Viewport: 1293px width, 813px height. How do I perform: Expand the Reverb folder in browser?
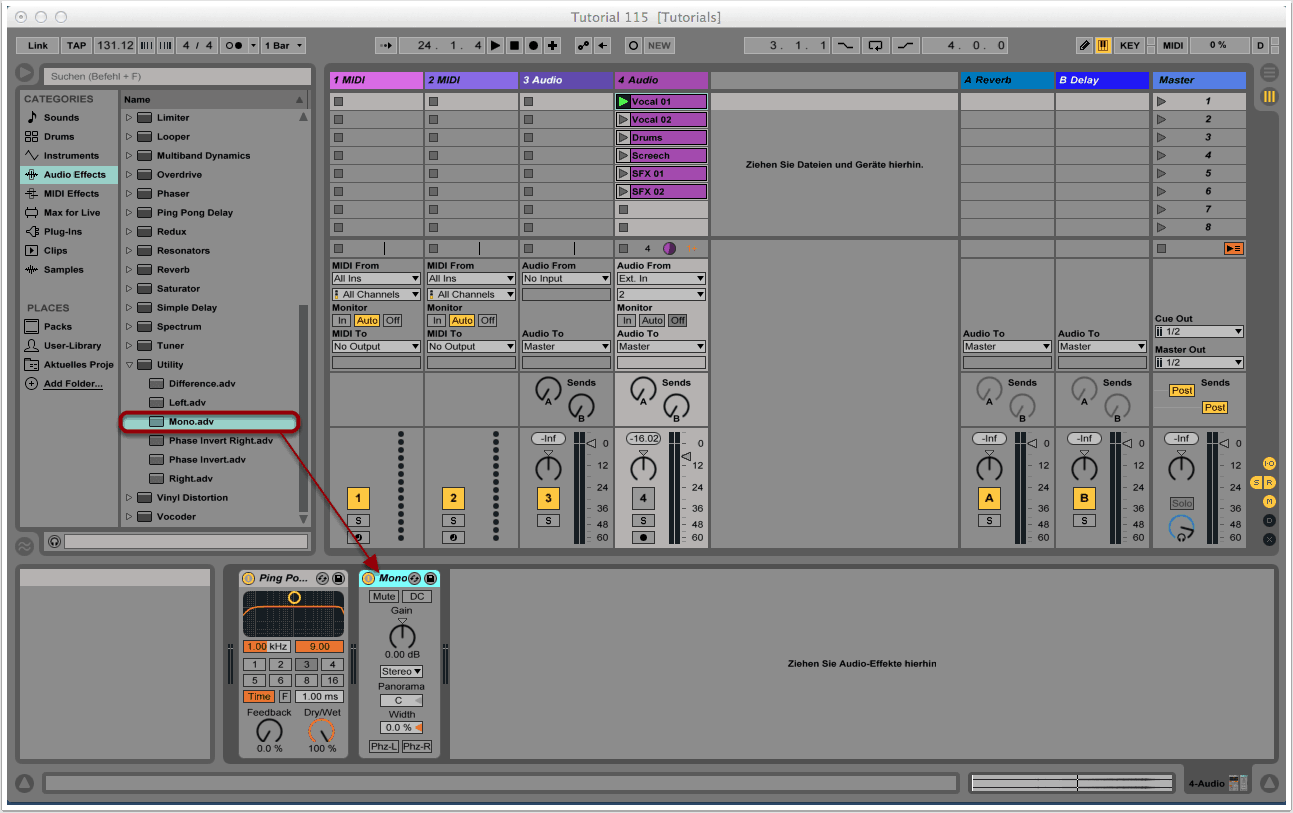129,270
